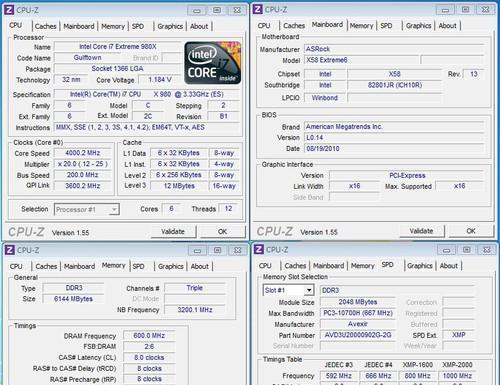
Task: Click the 82801JR (ICH10R) southbridge value
Action: coord(395,85)
